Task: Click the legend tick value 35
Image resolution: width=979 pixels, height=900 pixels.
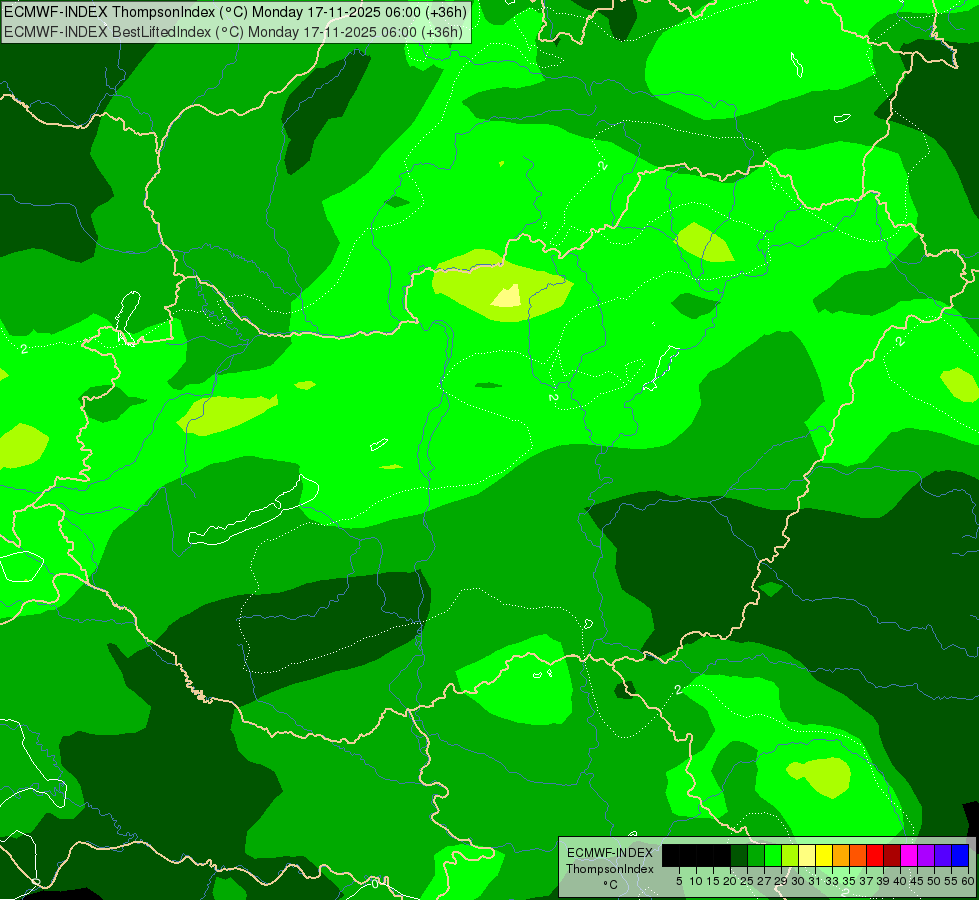Action: [x=848, y=881]
